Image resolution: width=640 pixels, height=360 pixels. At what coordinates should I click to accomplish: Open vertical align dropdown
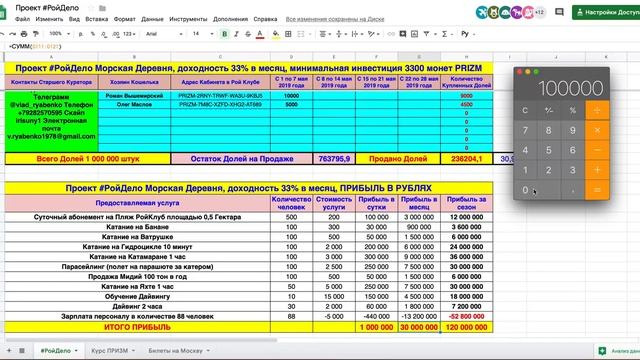pyautogui.click(x=341, y=34)
